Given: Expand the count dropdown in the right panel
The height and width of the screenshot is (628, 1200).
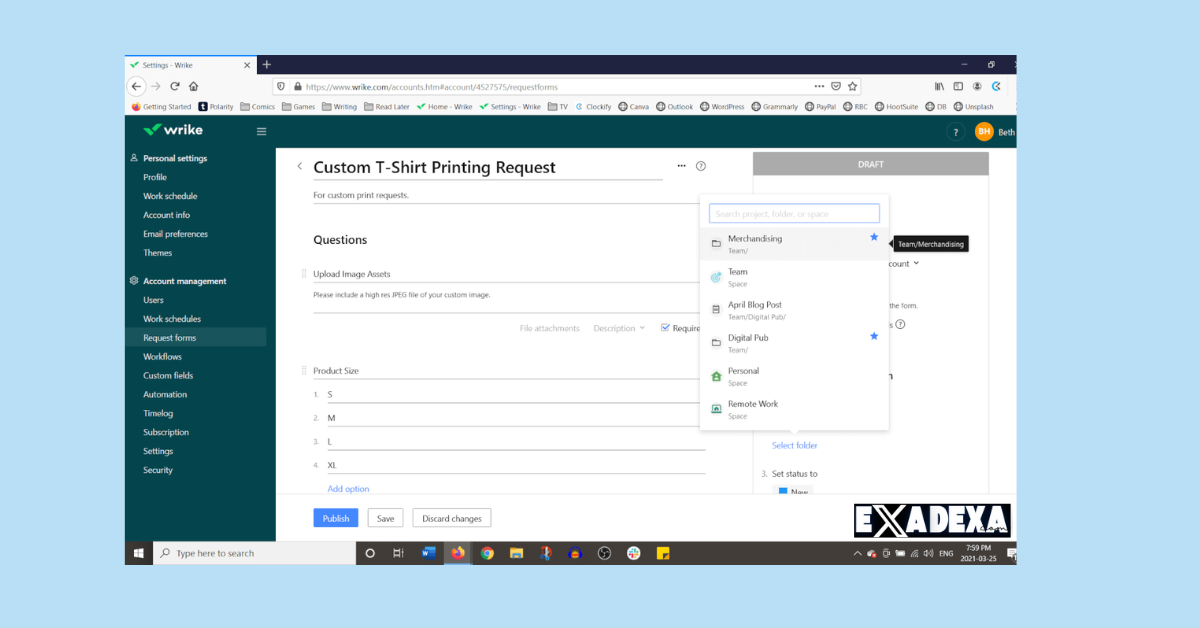Looking at the screenshot, I should tap(916, 263).
